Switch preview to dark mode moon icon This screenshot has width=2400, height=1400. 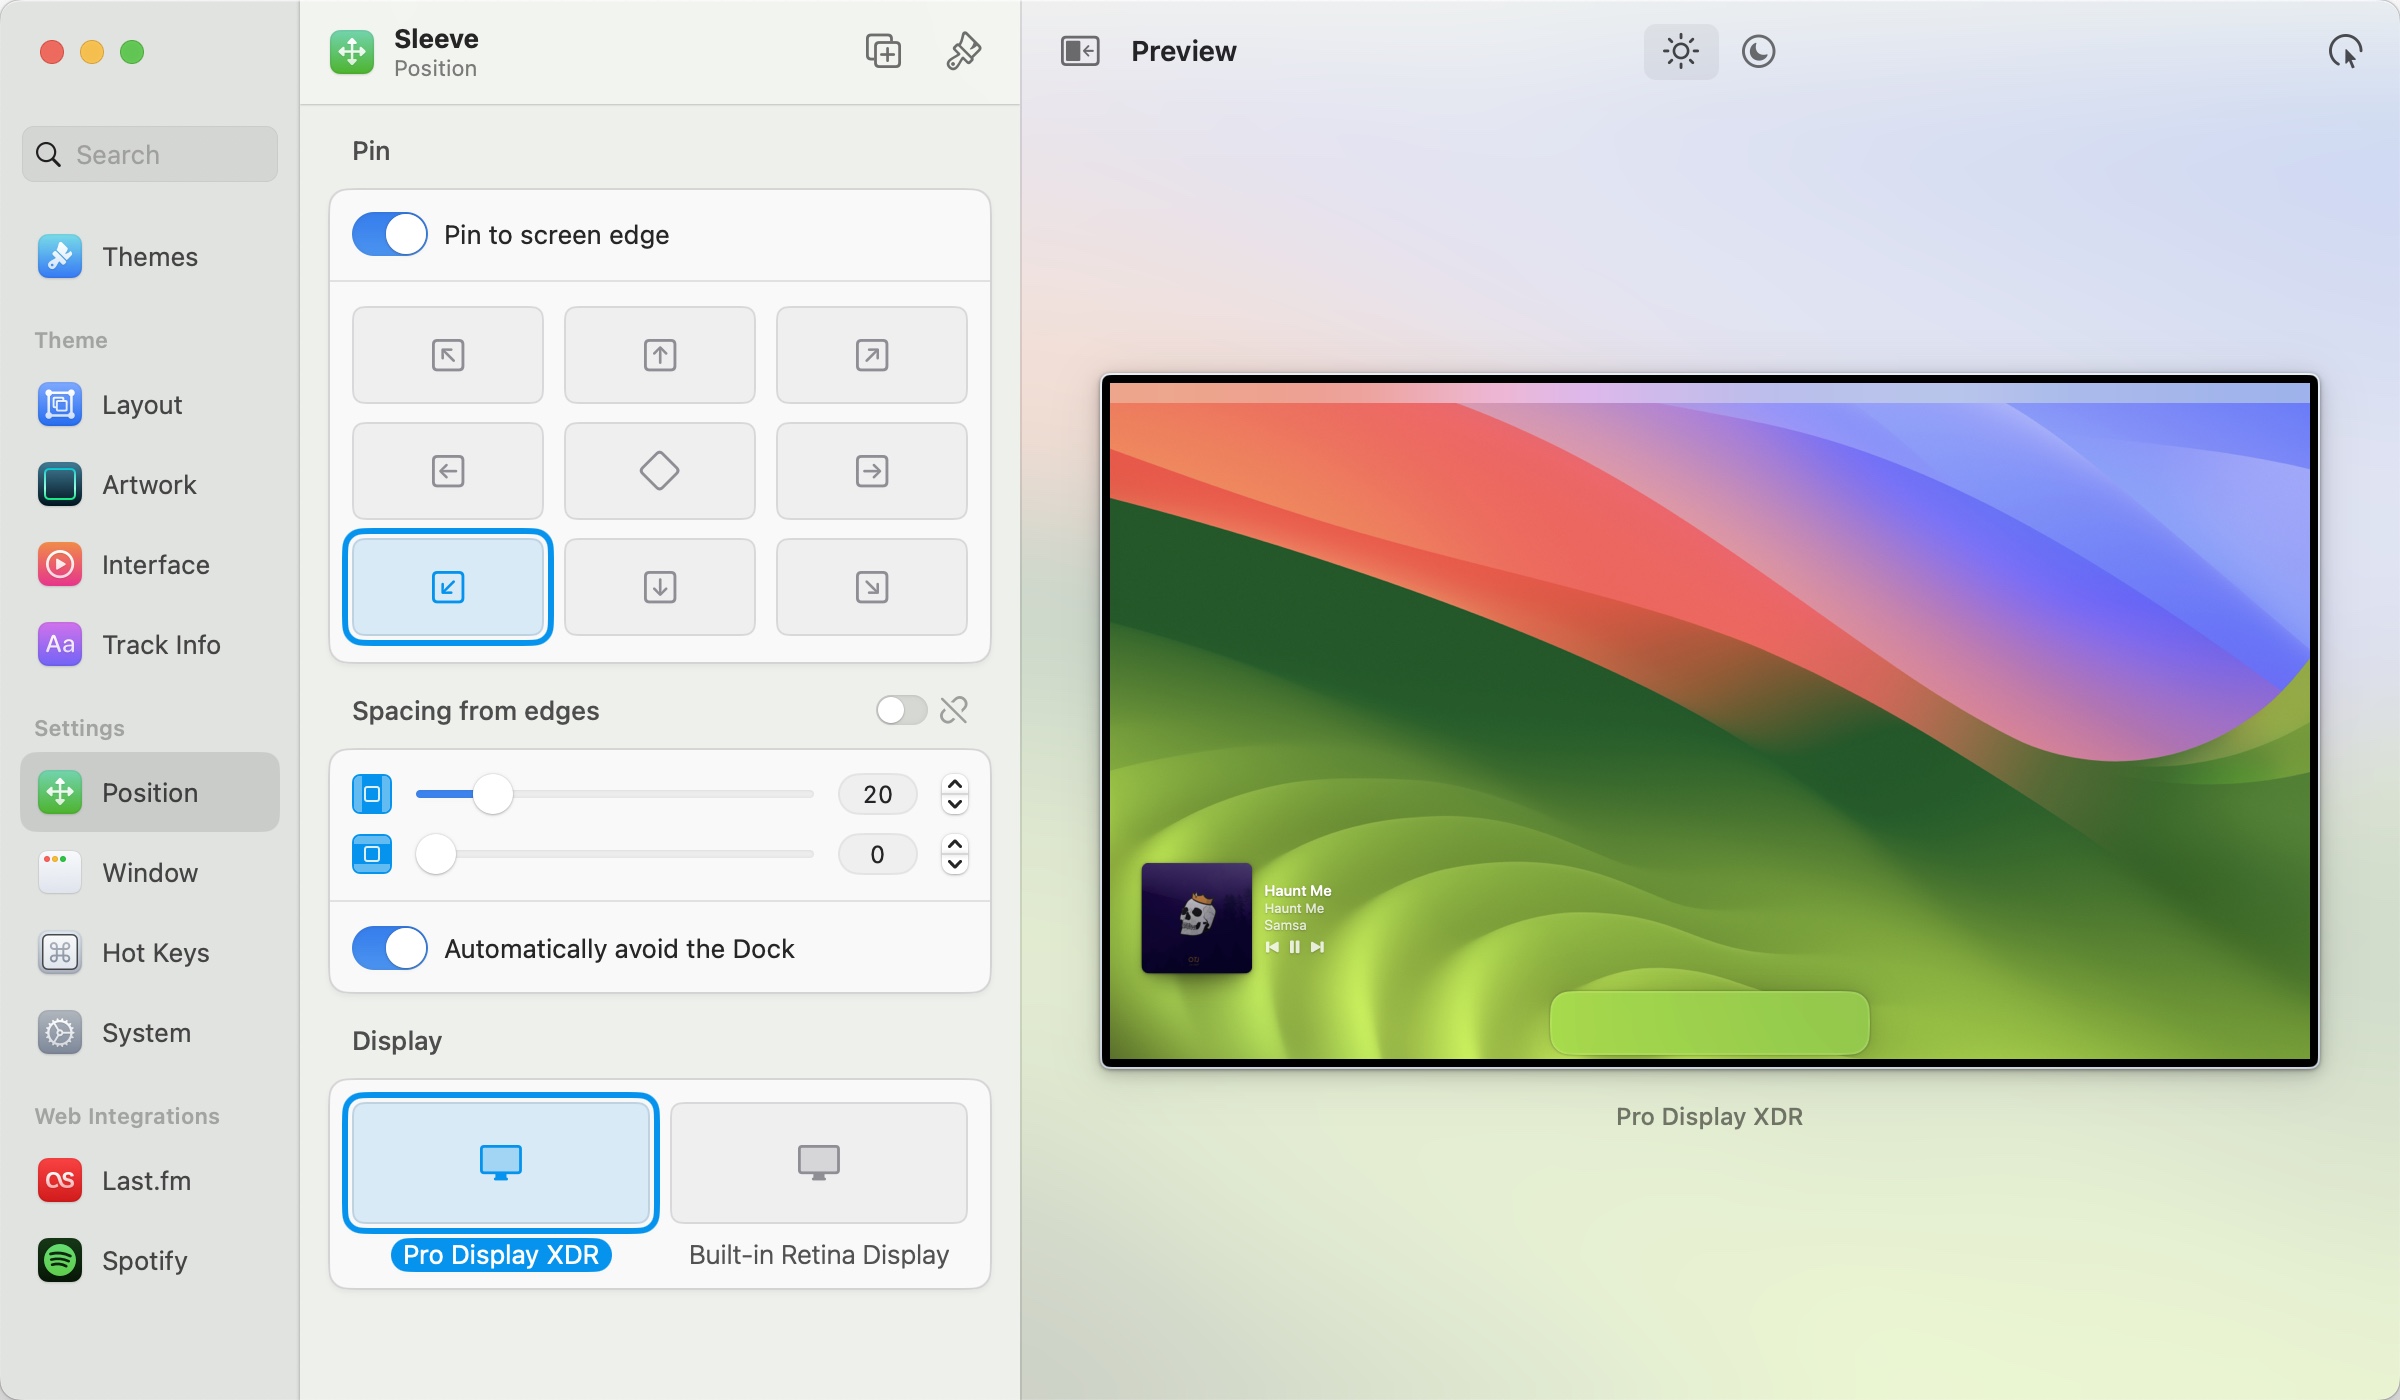pos(1758,51)
